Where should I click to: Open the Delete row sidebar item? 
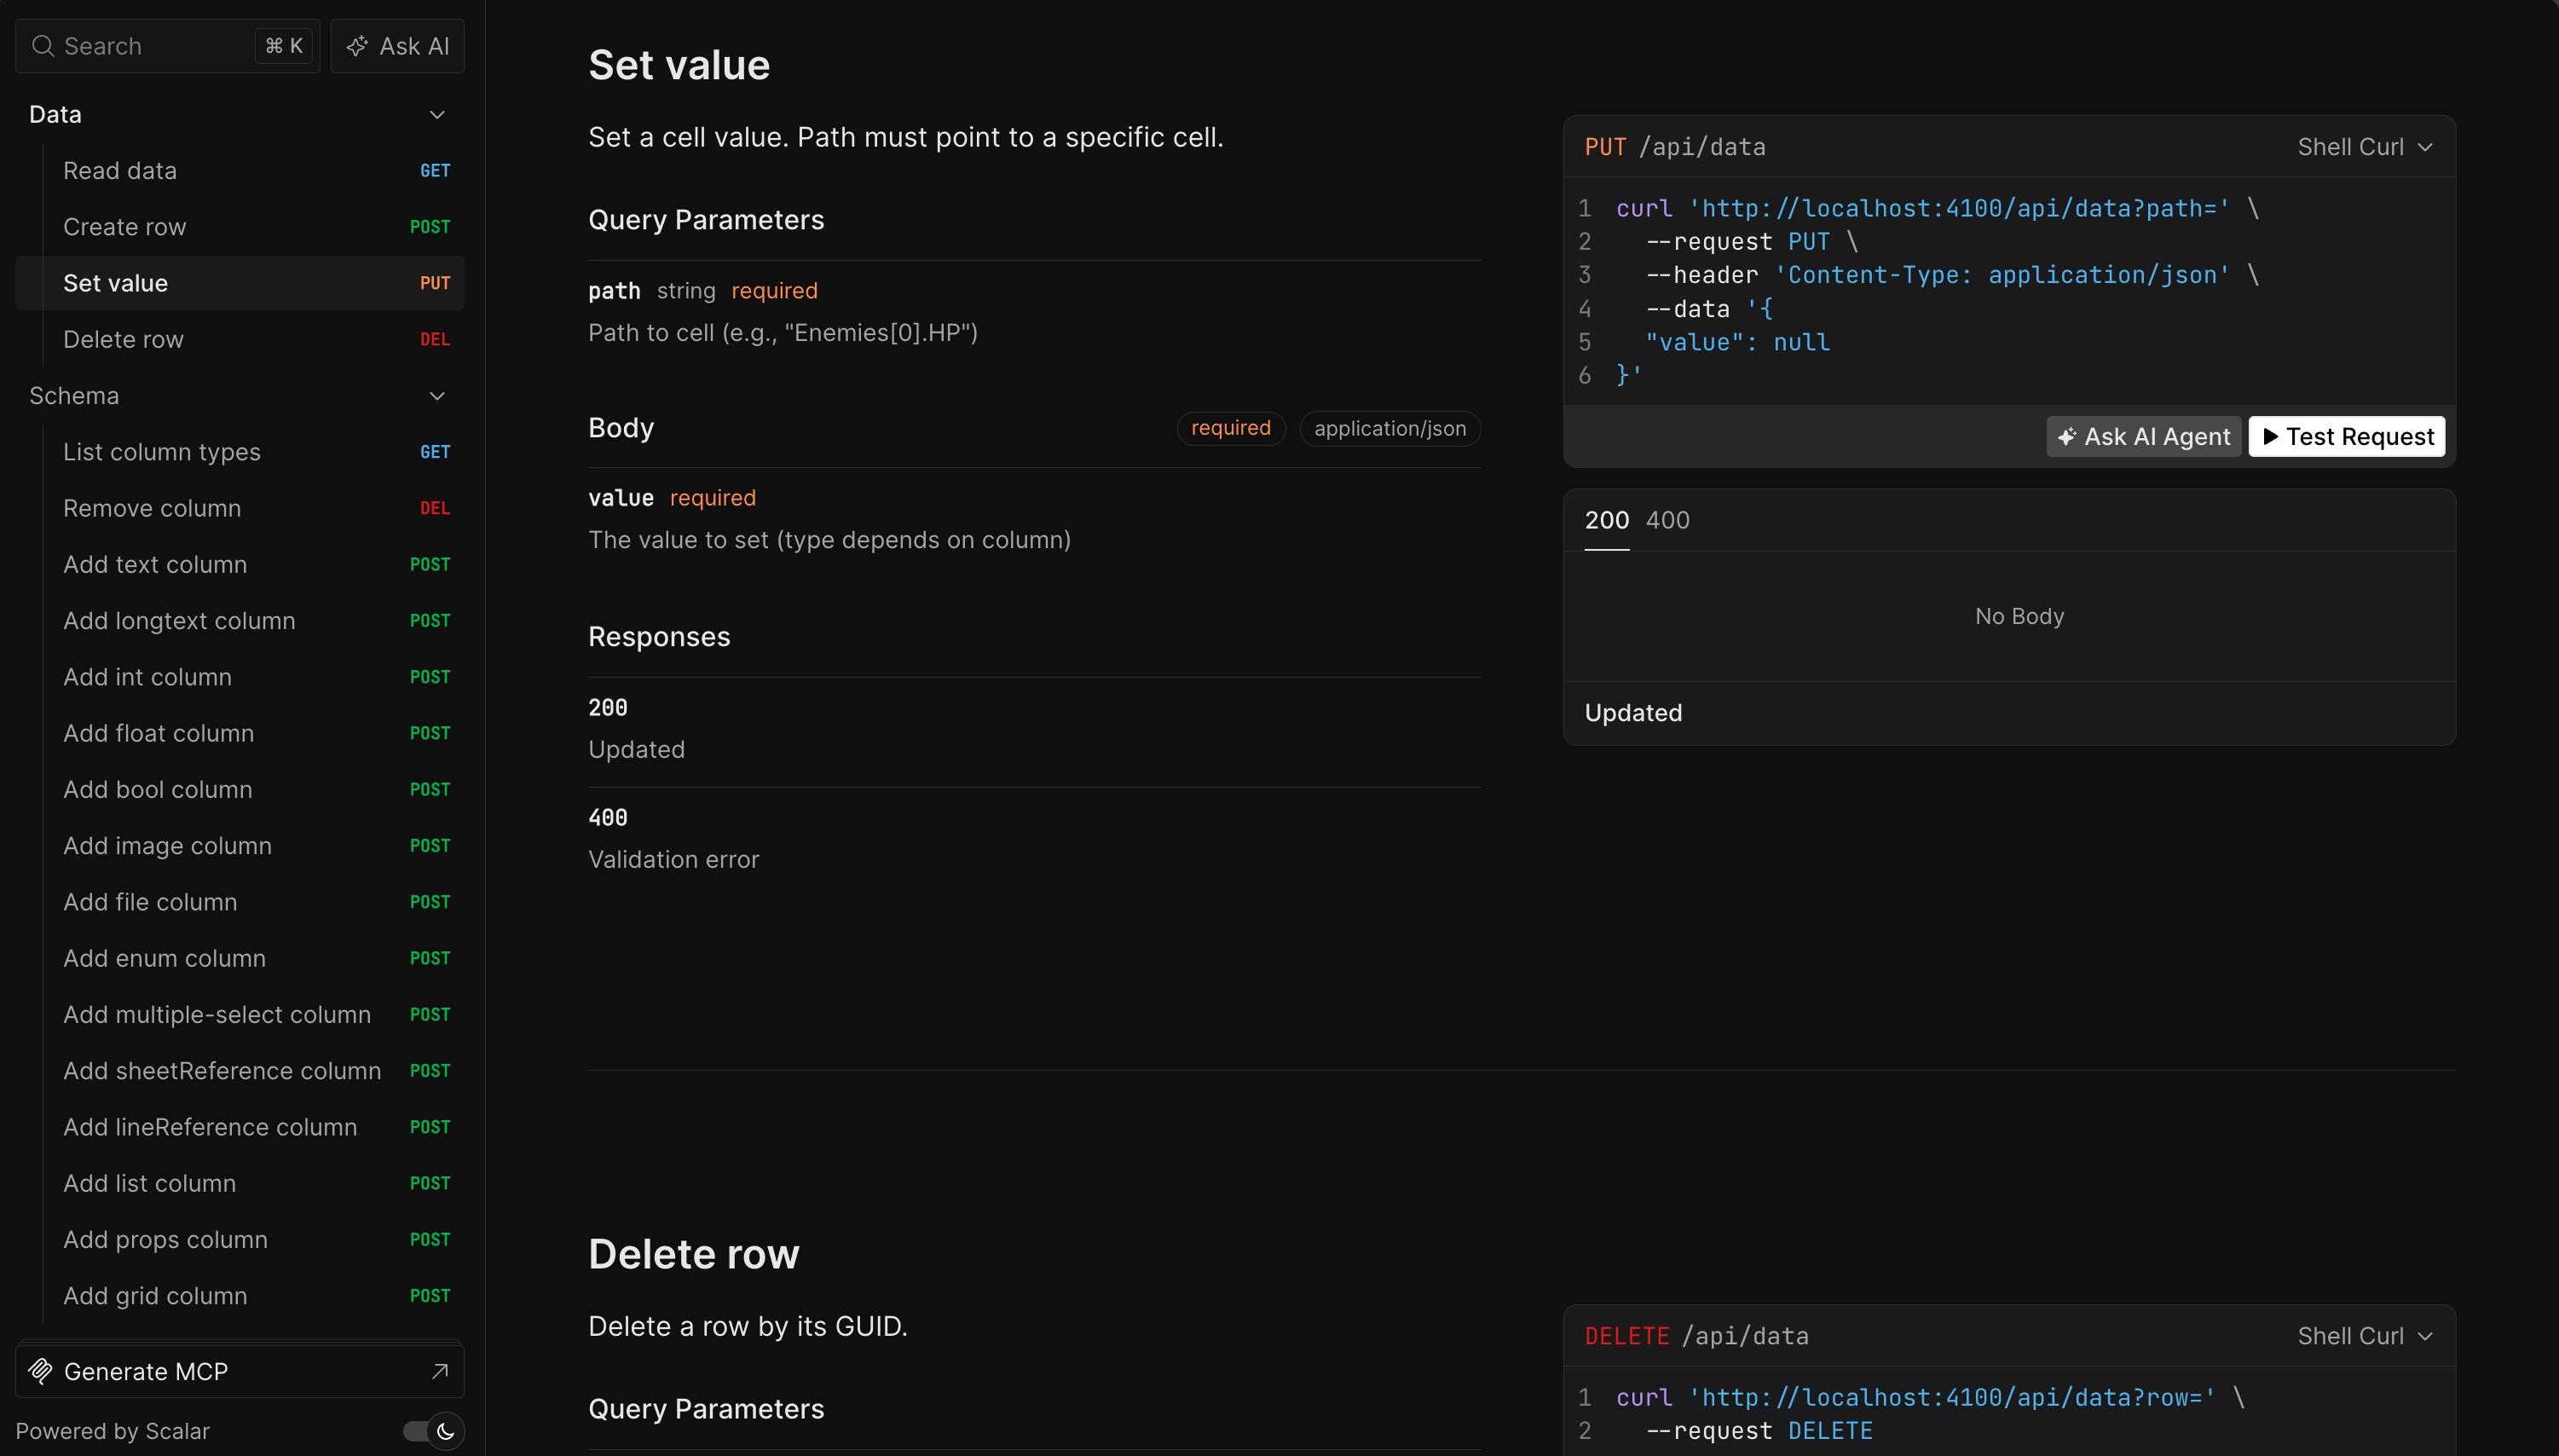[x=123, y=340]
